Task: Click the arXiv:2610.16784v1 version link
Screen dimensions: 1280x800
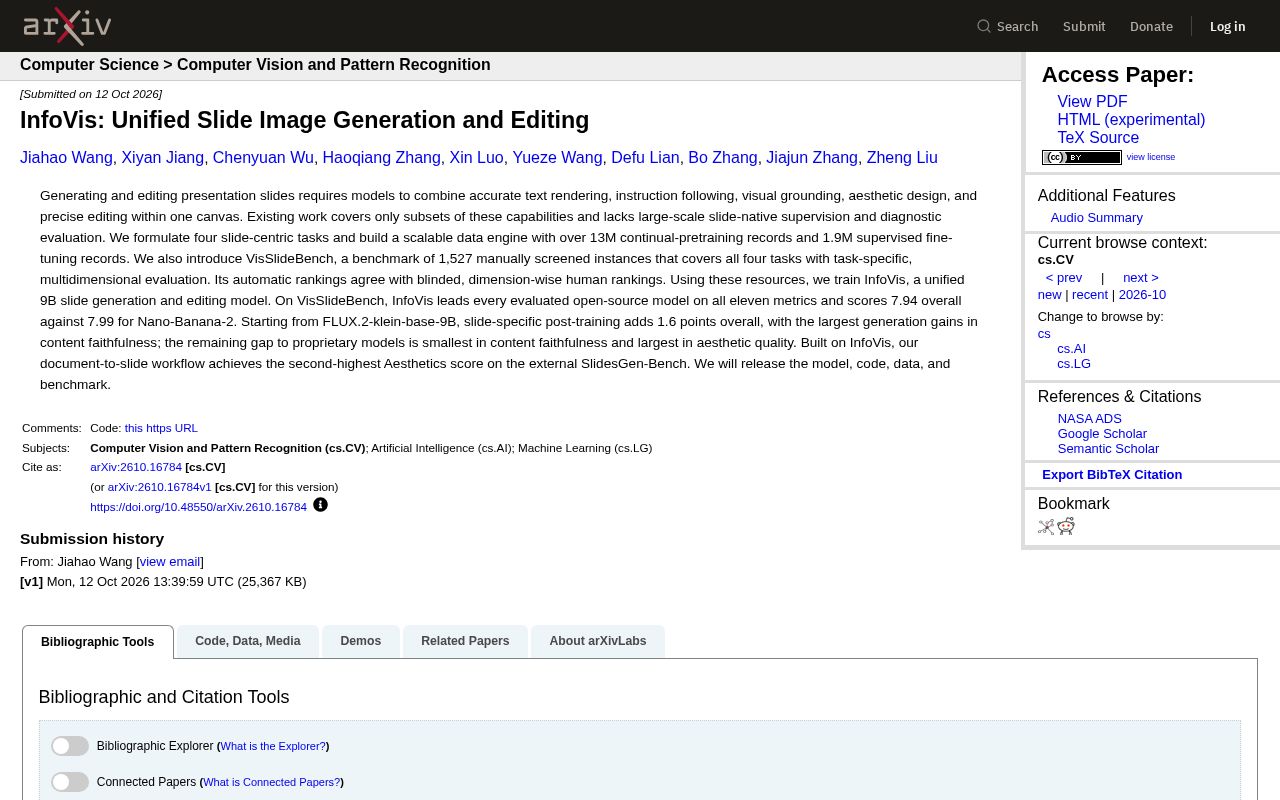Action: 159,487
